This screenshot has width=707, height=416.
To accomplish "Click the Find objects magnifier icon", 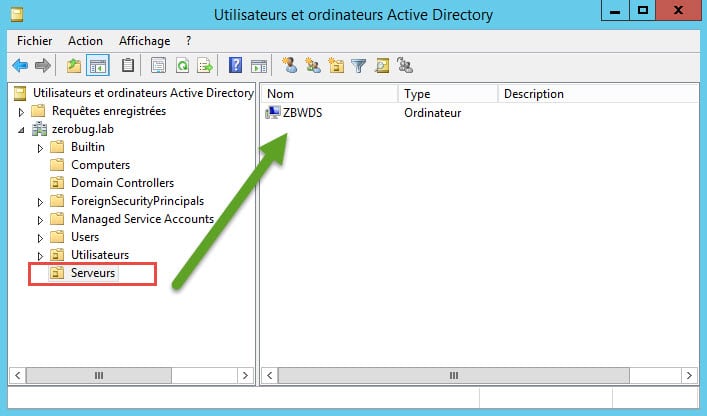I will point(382,66).
